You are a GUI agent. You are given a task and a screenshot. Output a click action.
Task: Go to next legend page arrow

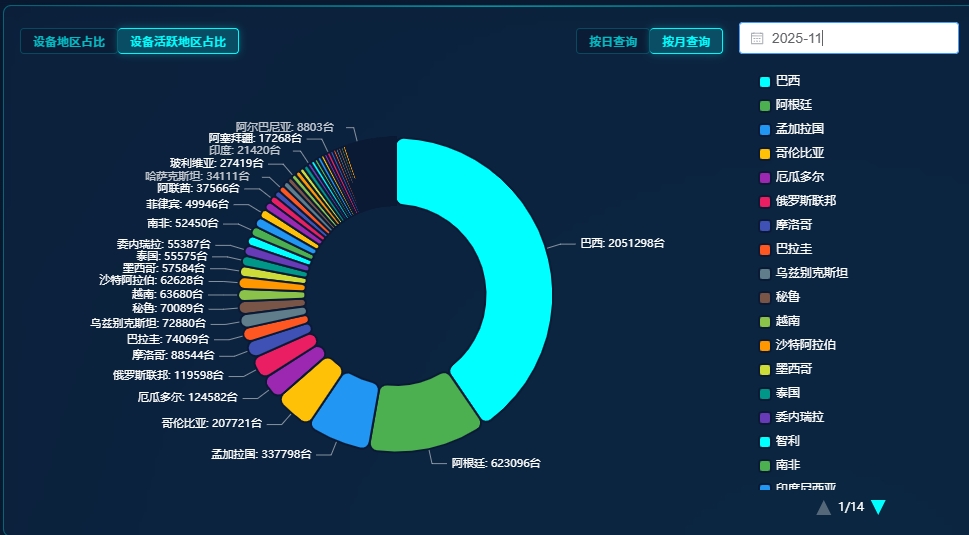pos(878,507)
